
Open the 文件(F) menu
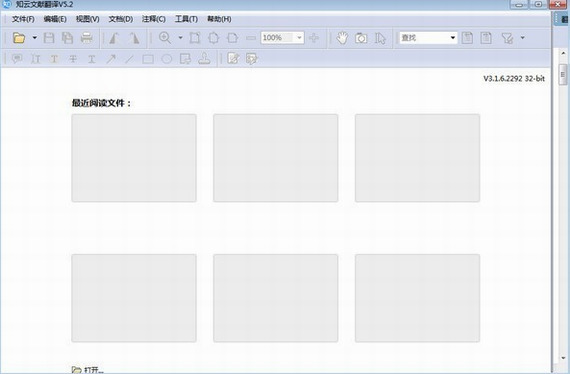point(23,19)
